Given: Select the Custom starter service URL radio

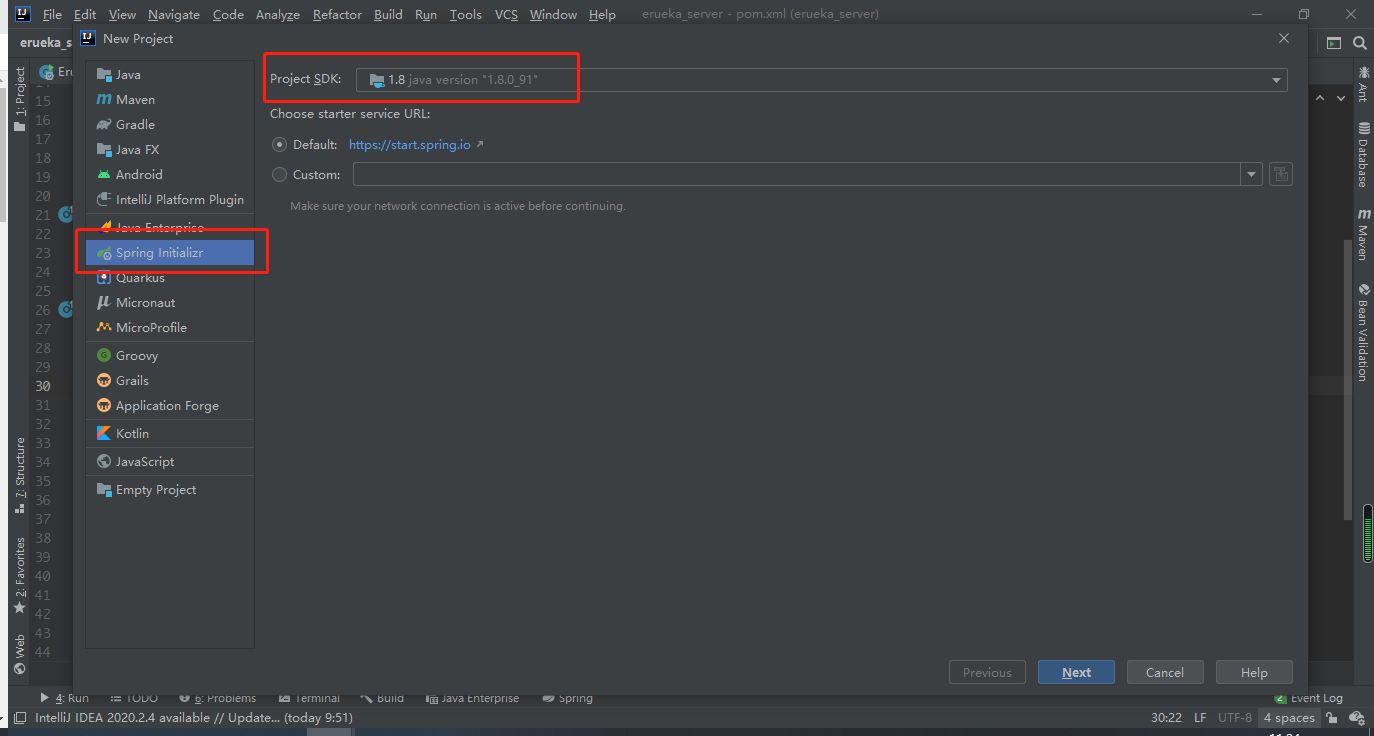Looking at the screenshot, I should point(280,174).
